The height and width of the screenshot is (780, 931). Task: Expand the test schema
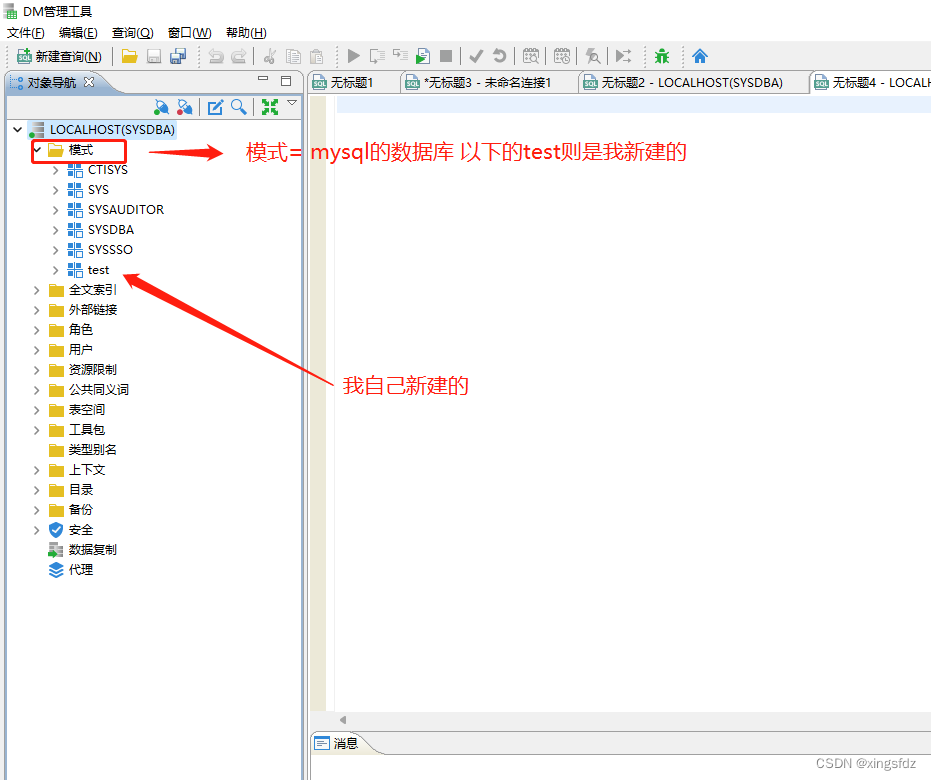point(55,270)
